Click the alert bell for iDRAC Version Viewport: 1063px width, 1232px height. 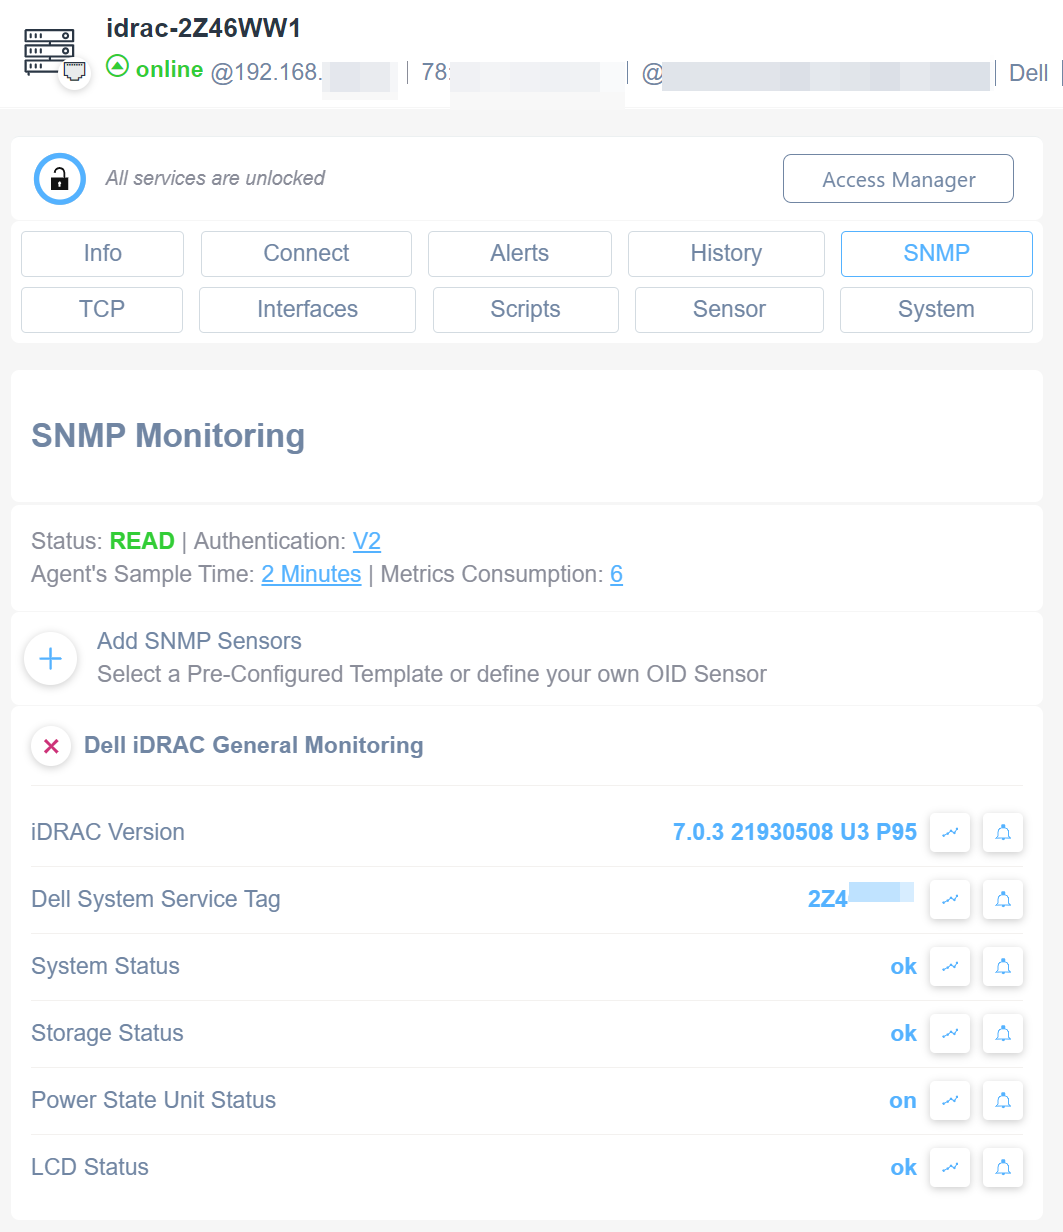pyautogui.click(x=1003, y=832)
